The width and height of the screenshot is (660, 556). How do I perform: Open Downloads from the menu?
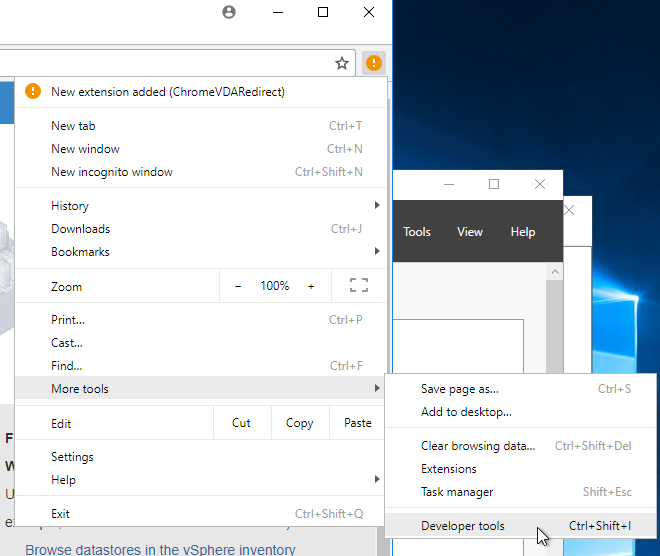click(x=200, y=229)
